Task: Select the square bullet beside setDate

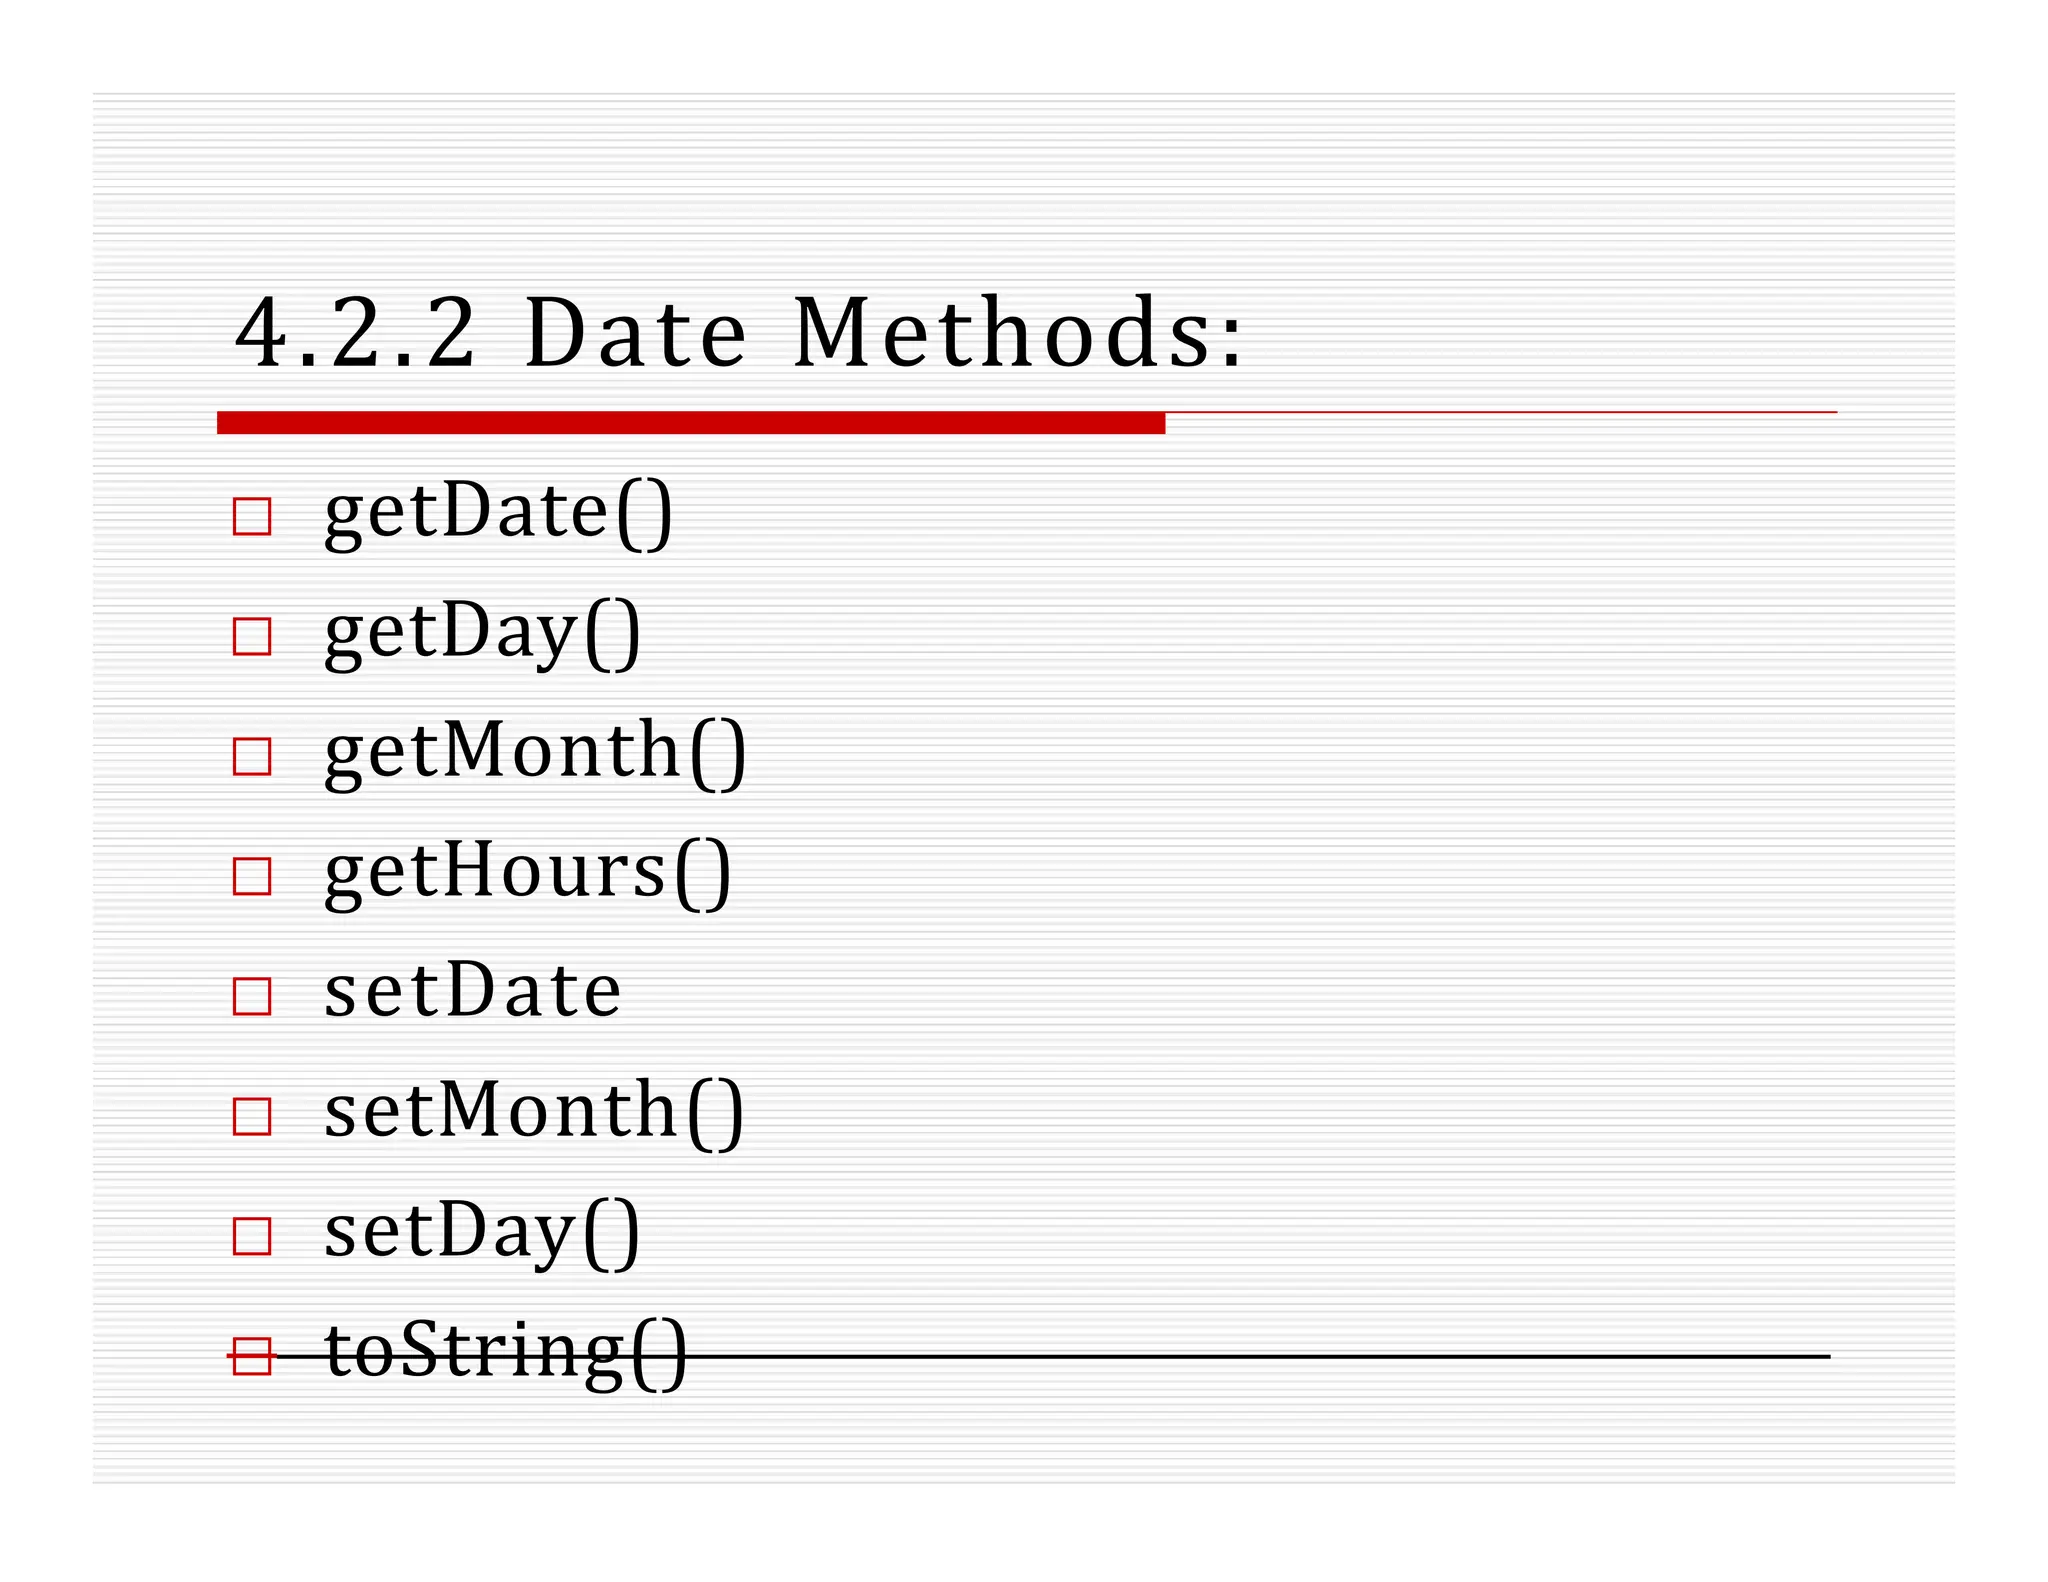Action: click(x=251, y=997)
